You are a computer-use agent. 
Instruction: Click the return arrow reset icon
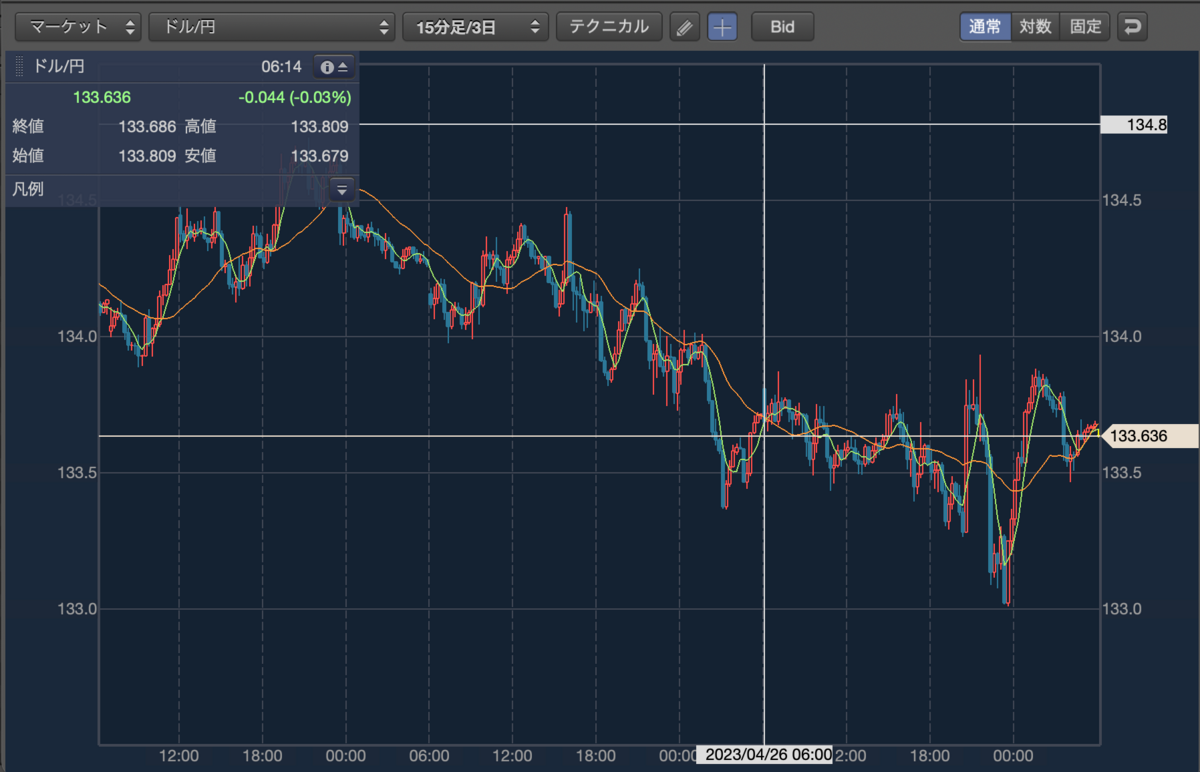coord(1132,27)
